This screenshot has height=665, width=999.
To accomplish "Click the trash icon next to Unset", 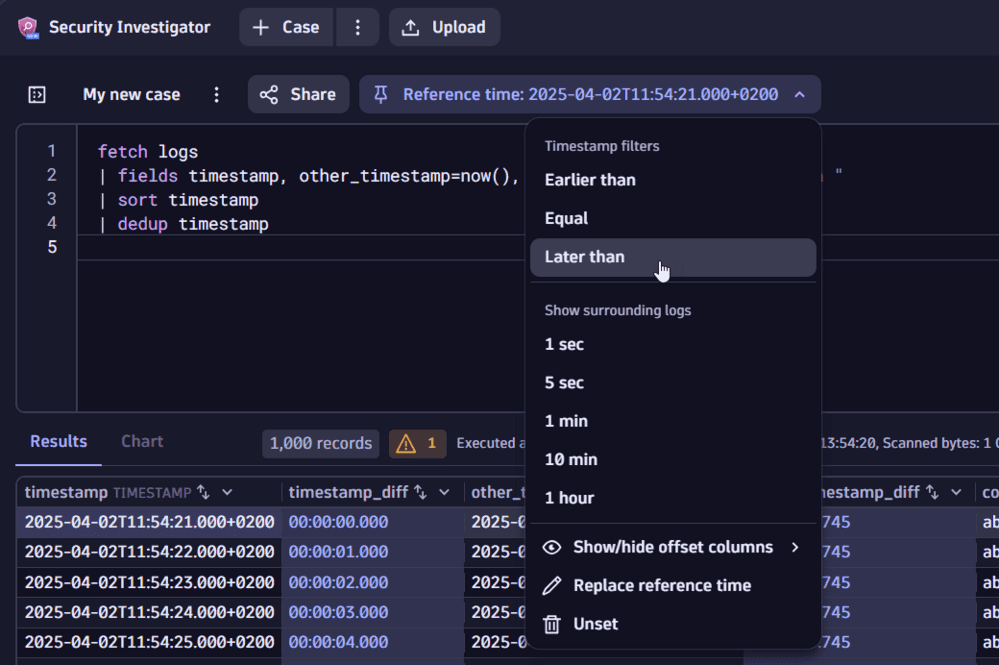I will pyautogui.click(x=551, y=623).
